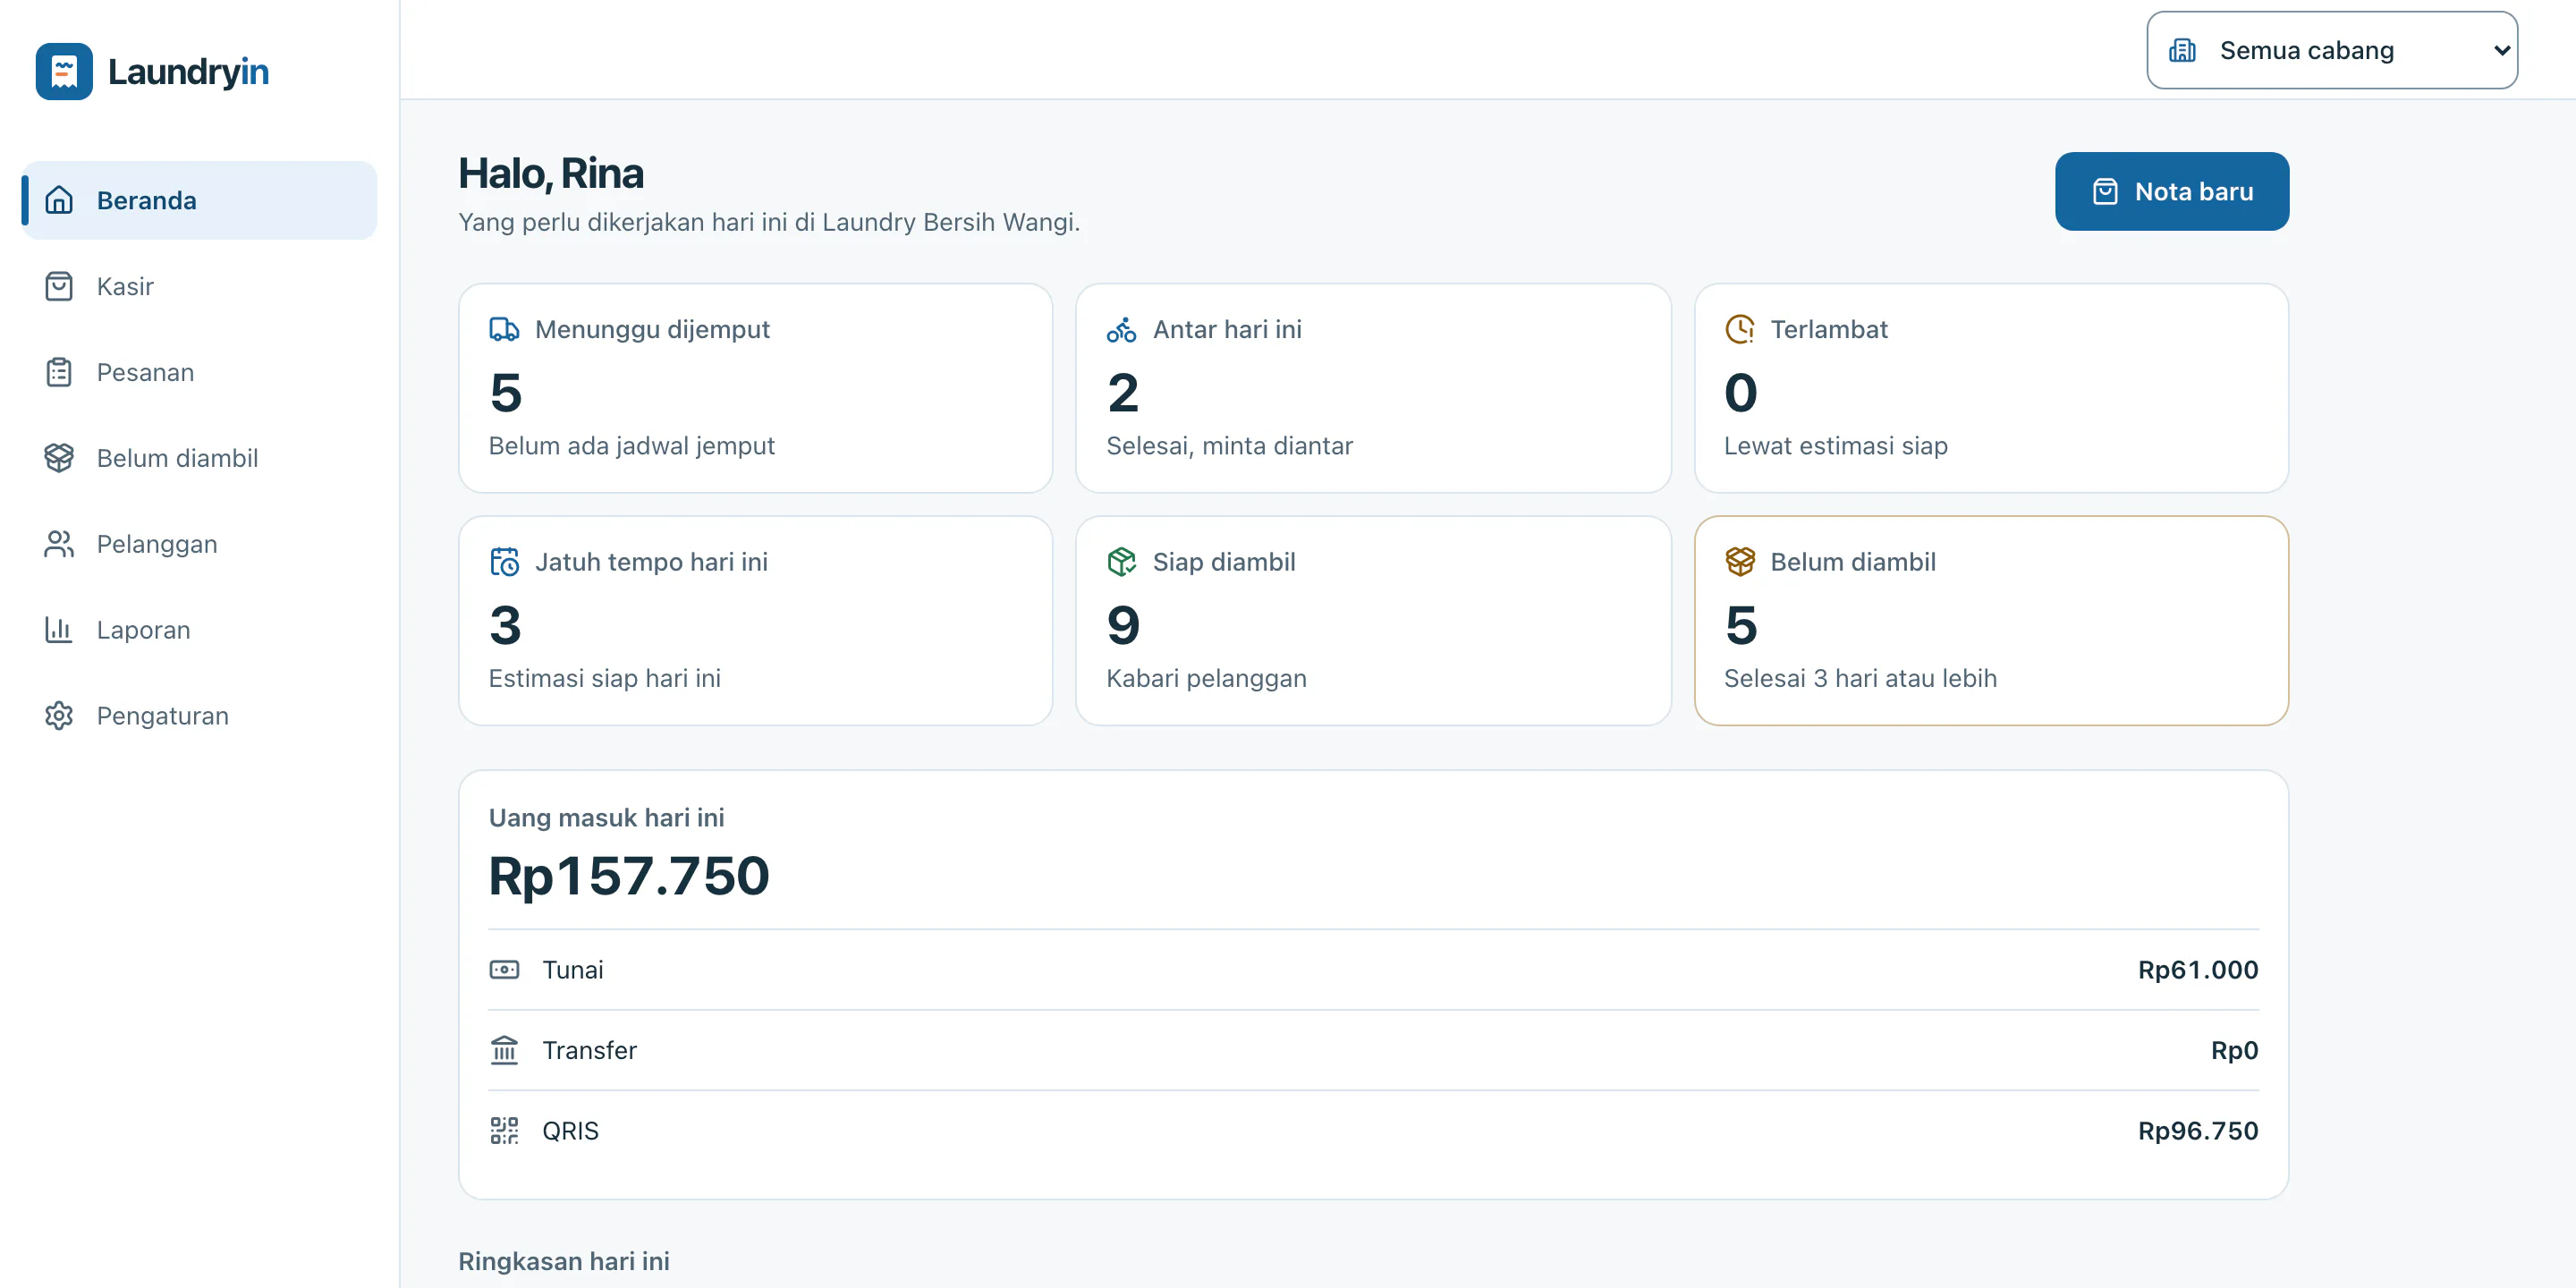Viewport: 2576px width, 1288px height.
Task: Click the Beranda home icon
Action: [59, 200]
